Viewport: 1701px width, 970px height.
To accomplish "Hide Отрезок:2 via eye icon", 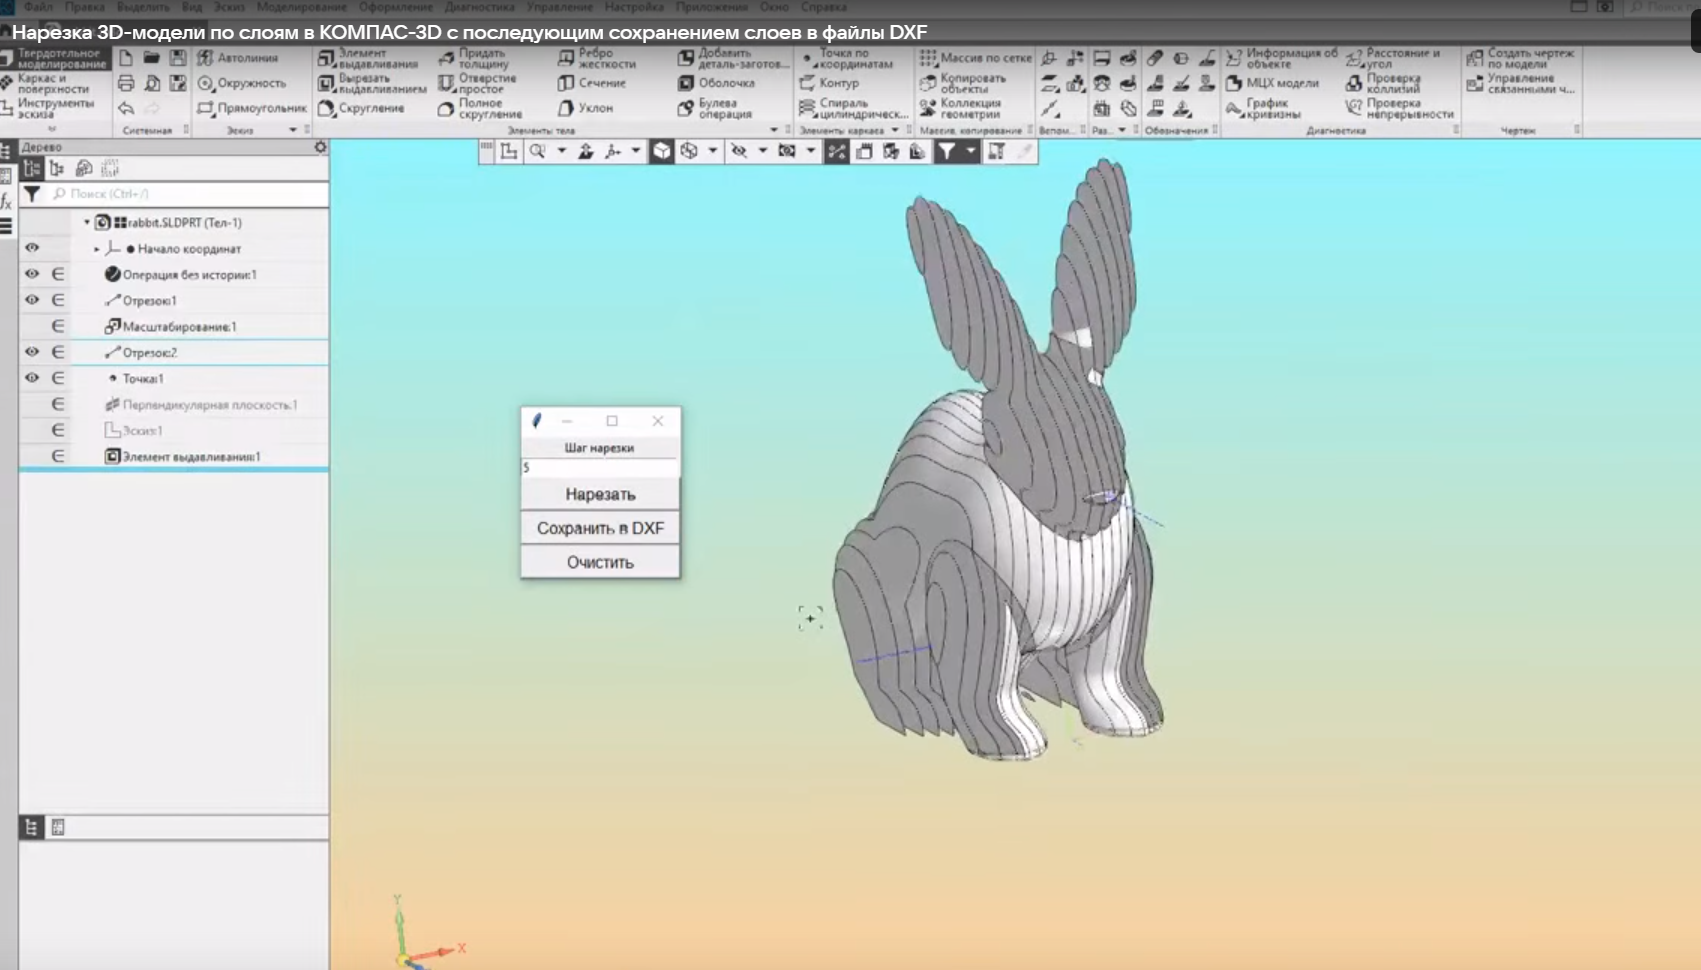I will click(x=32, y=352).
